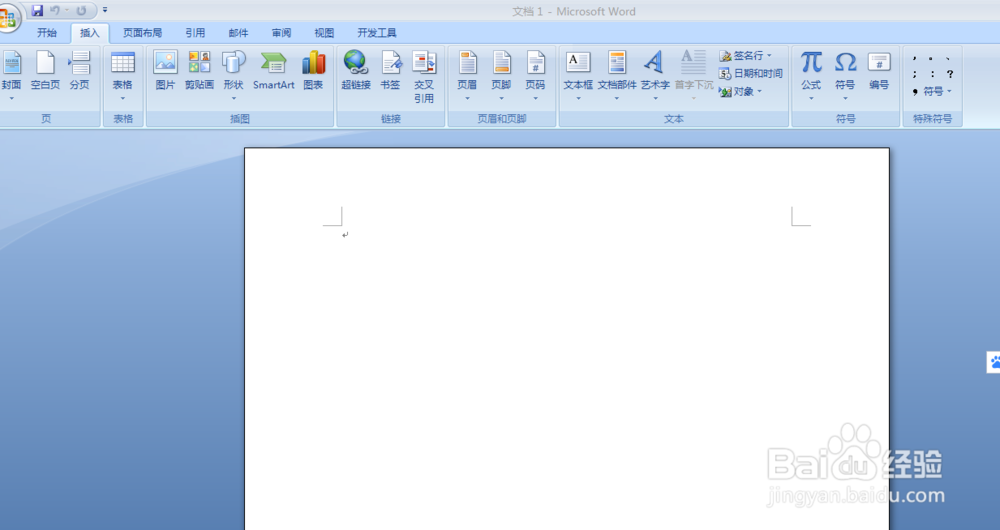Redo action in quick access toolbar
1000x530 pixels.
(x=82, y=10)
